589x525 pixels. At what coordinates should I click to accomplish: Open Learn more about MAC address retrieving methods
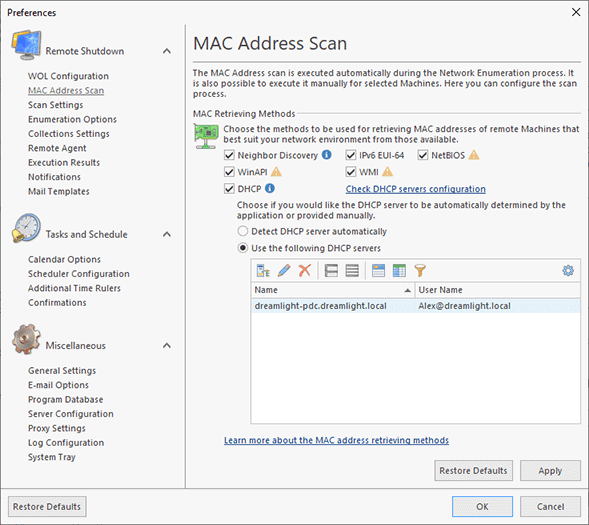click(336, 440)
